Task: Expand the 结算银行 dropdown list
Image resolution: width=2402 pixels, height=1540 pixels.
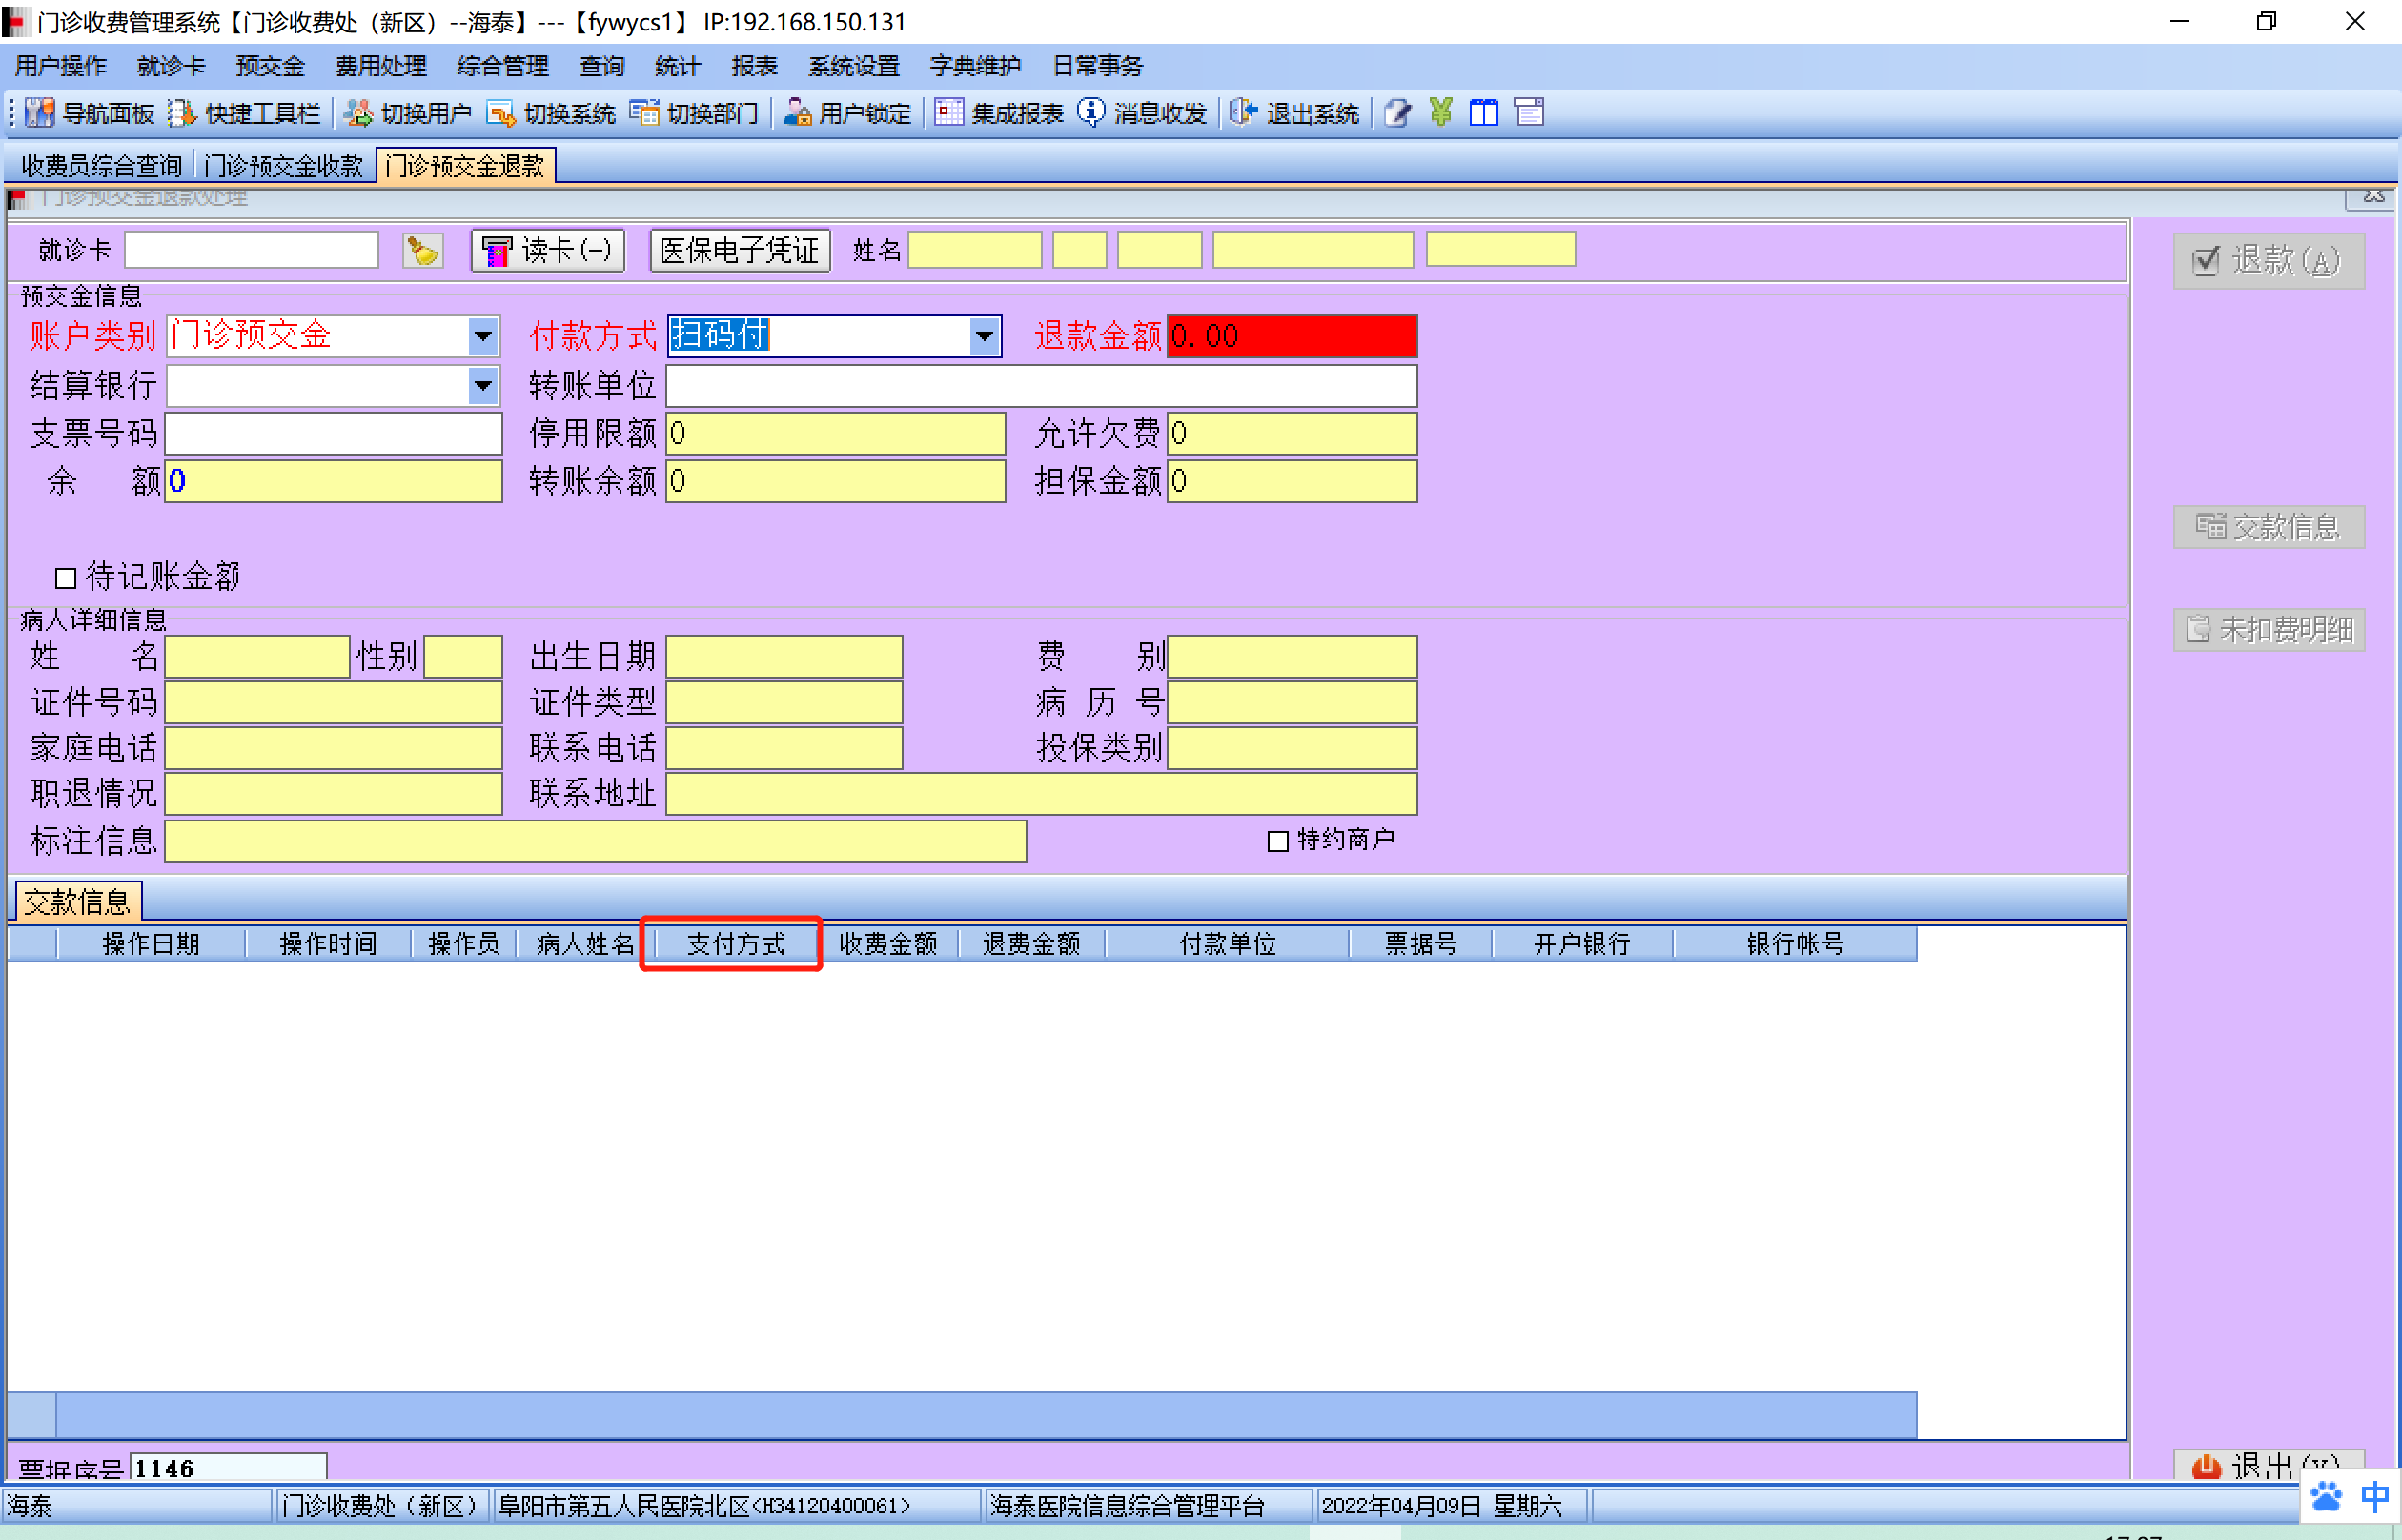Action: click(x=483, y=385)
